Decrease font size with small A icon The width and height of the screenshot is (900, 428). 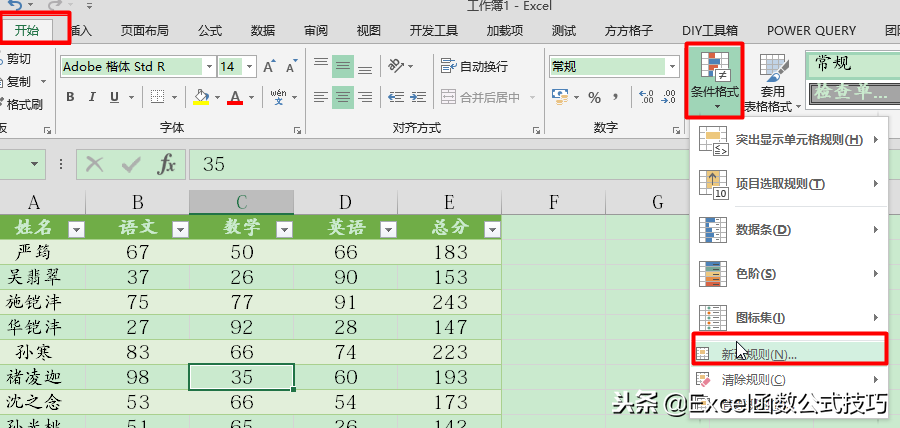[x=291, y=67]
